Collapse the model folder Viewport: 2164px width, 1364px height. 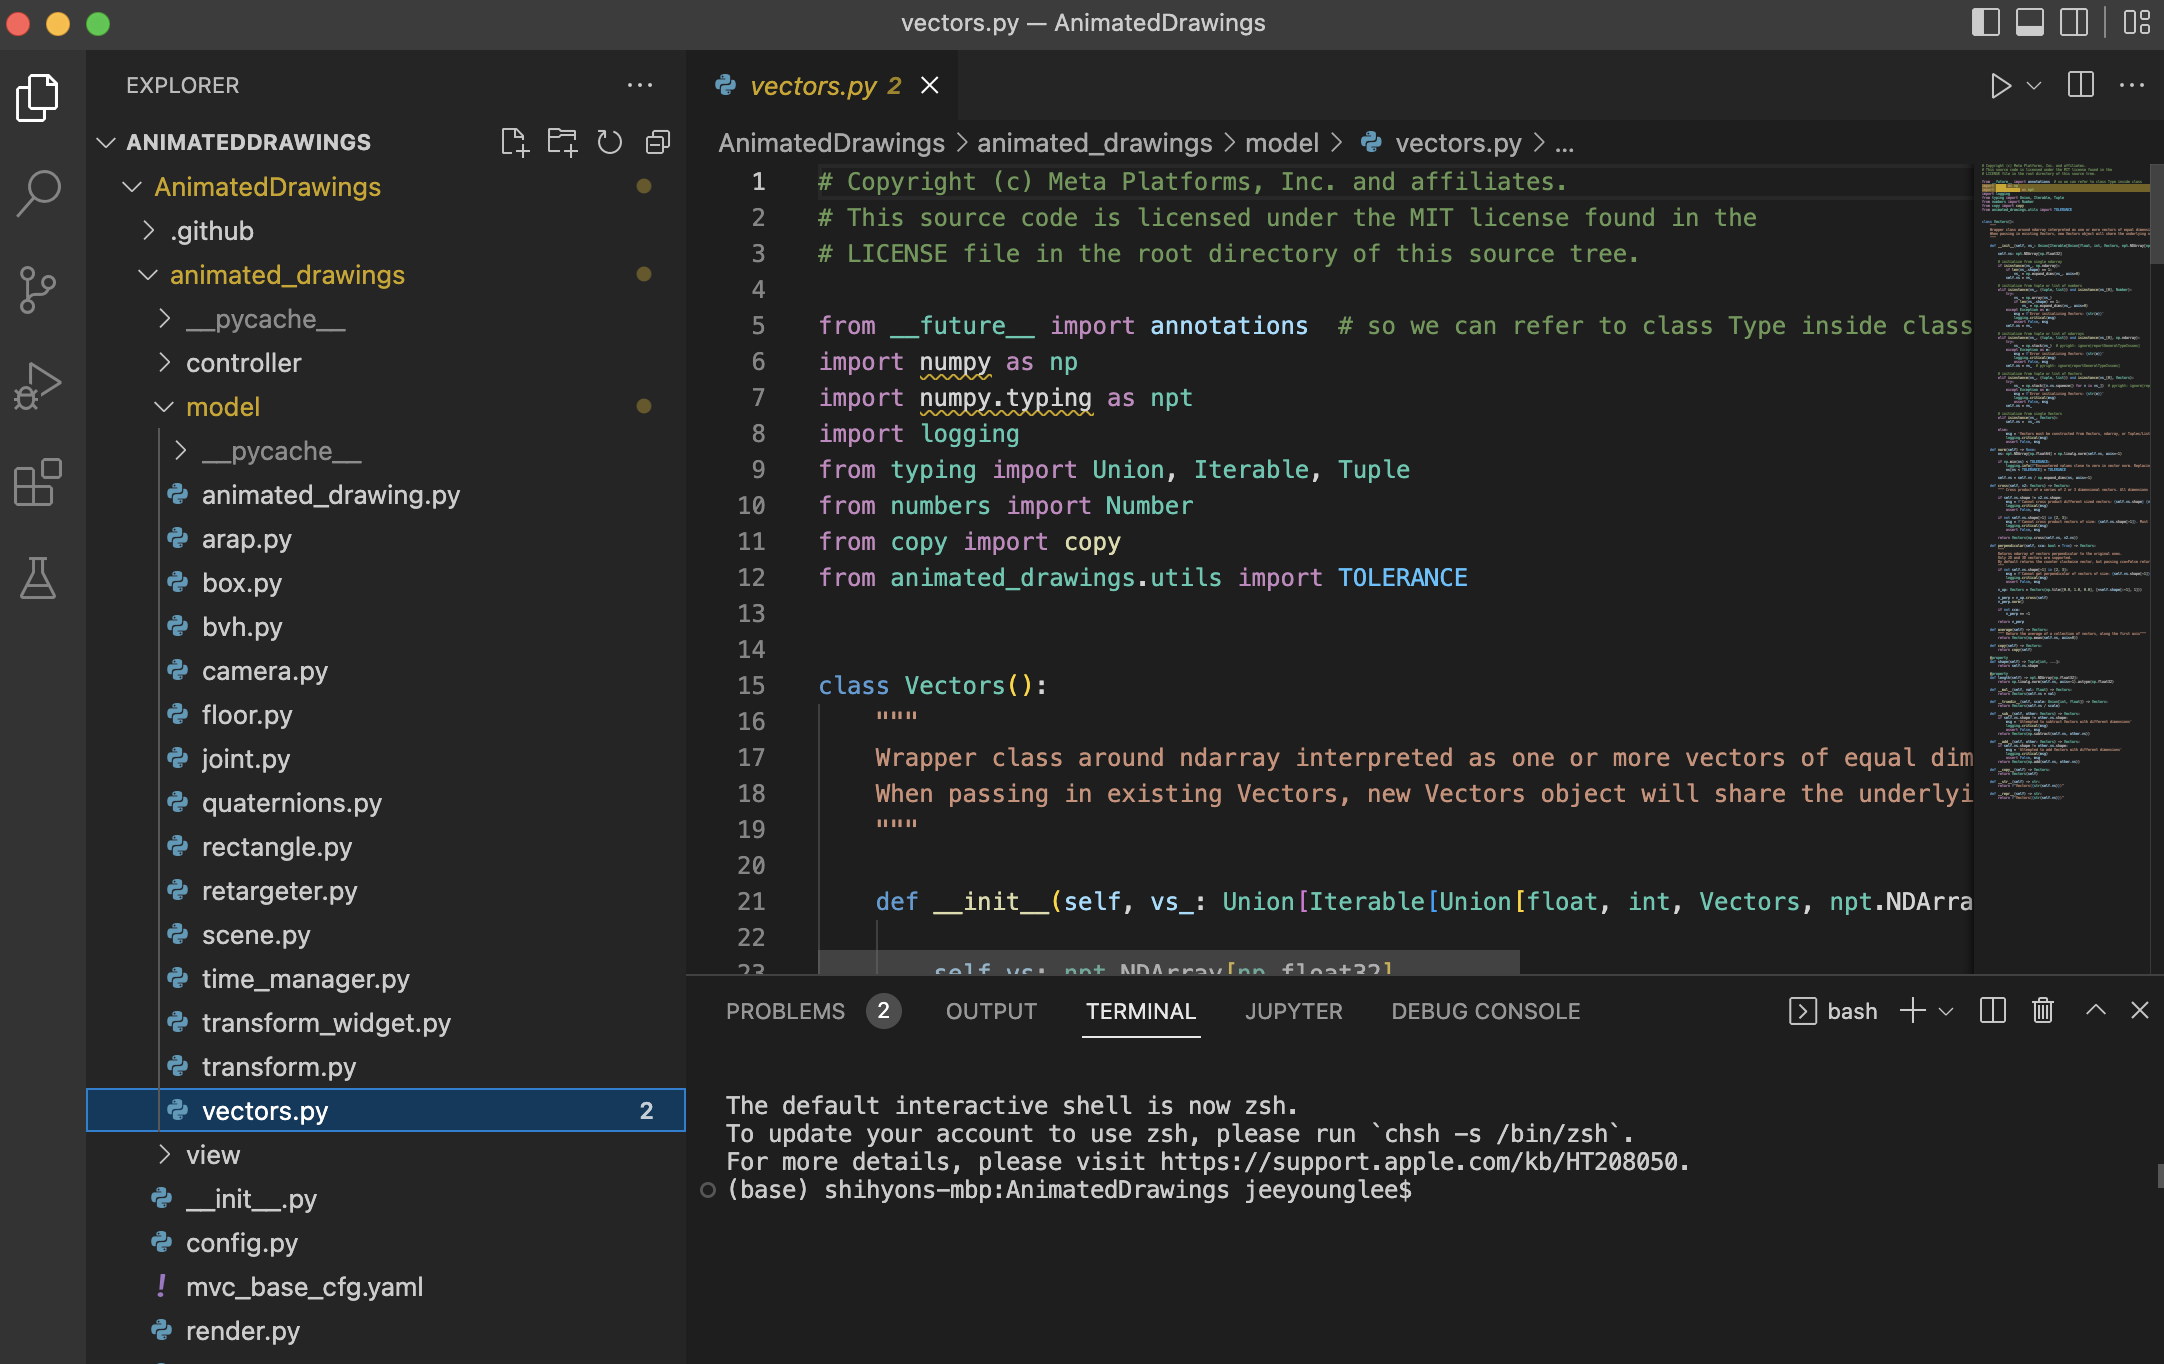click(x=222, y=407)
